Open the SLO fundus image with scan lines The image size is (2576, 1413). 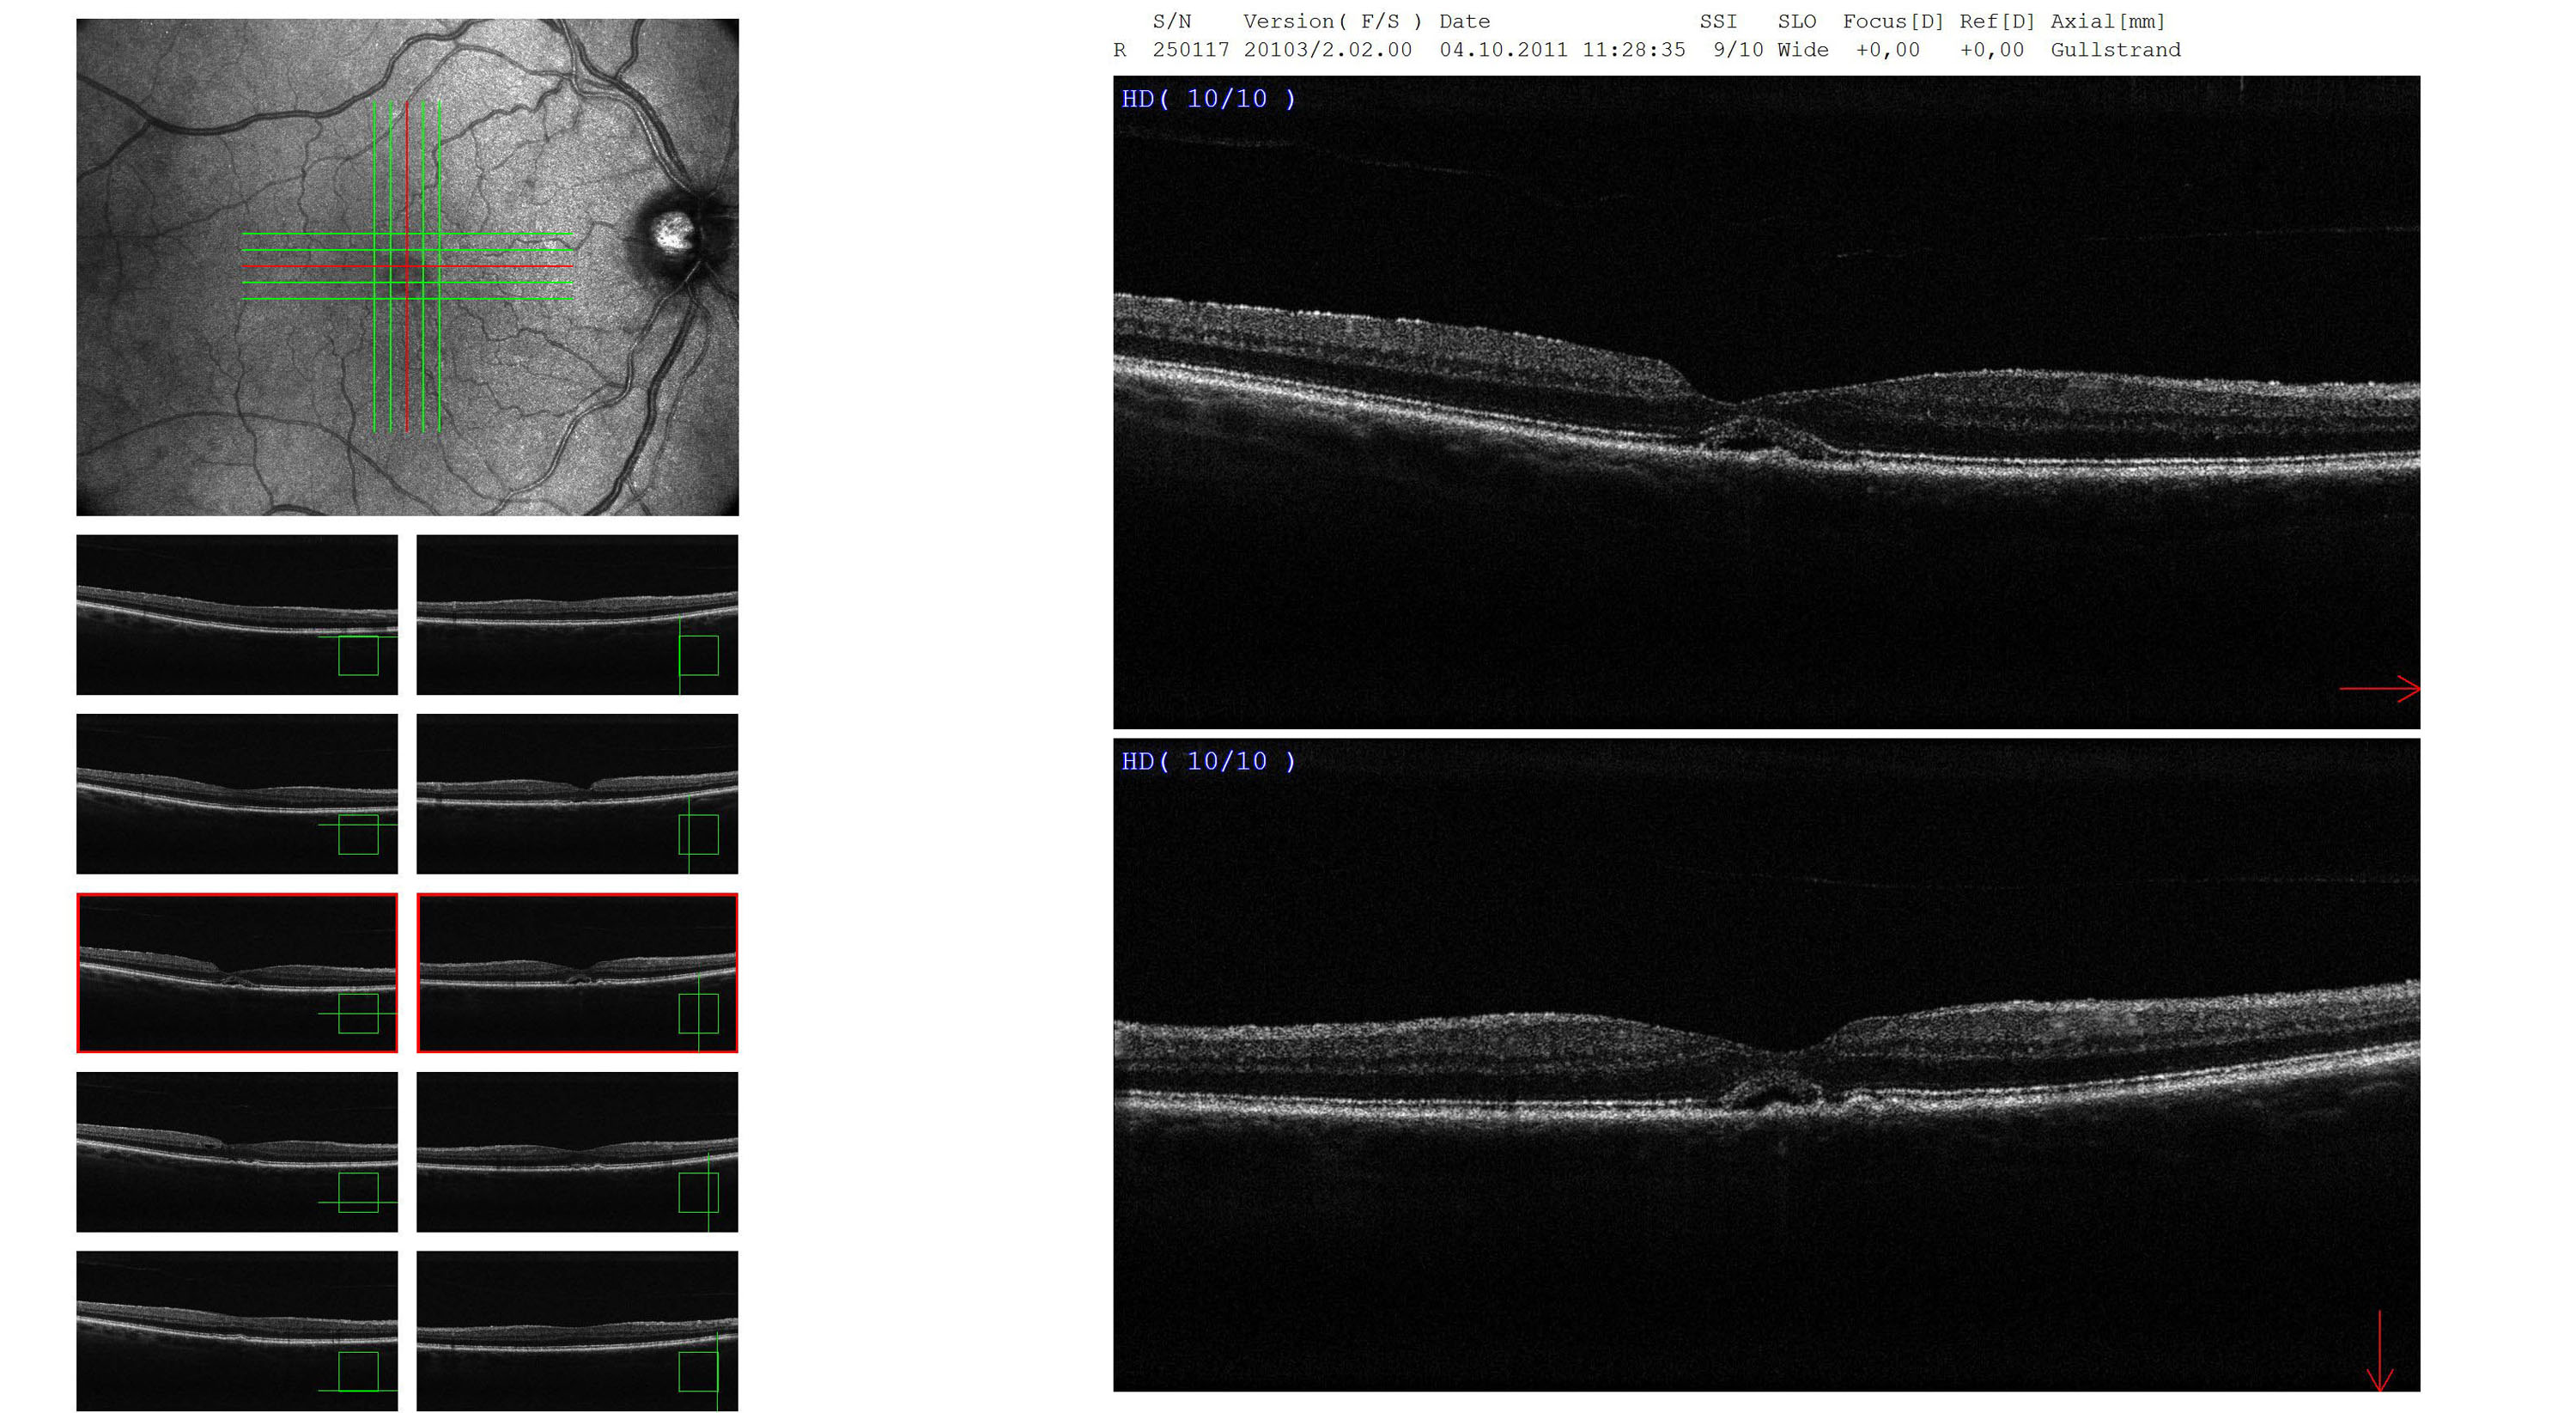407,267
